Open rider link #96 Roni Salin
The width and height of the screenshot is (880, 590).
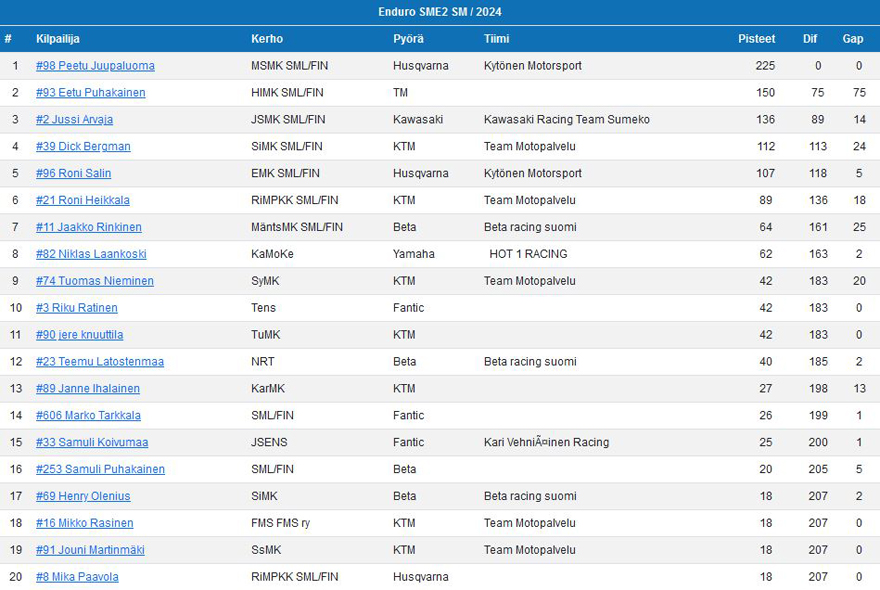[x=74, y=173]
